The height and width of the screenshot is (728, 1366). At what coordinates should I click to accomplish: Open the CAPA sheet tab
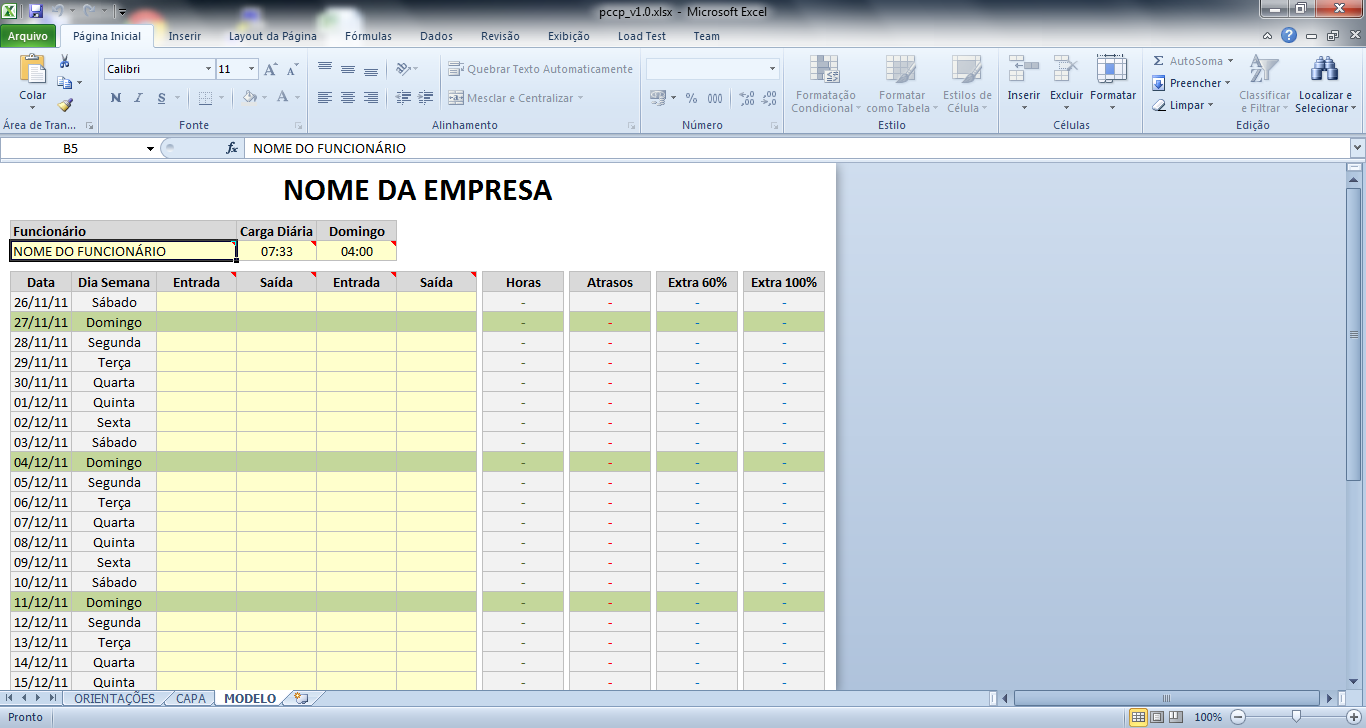click(190, 698)
